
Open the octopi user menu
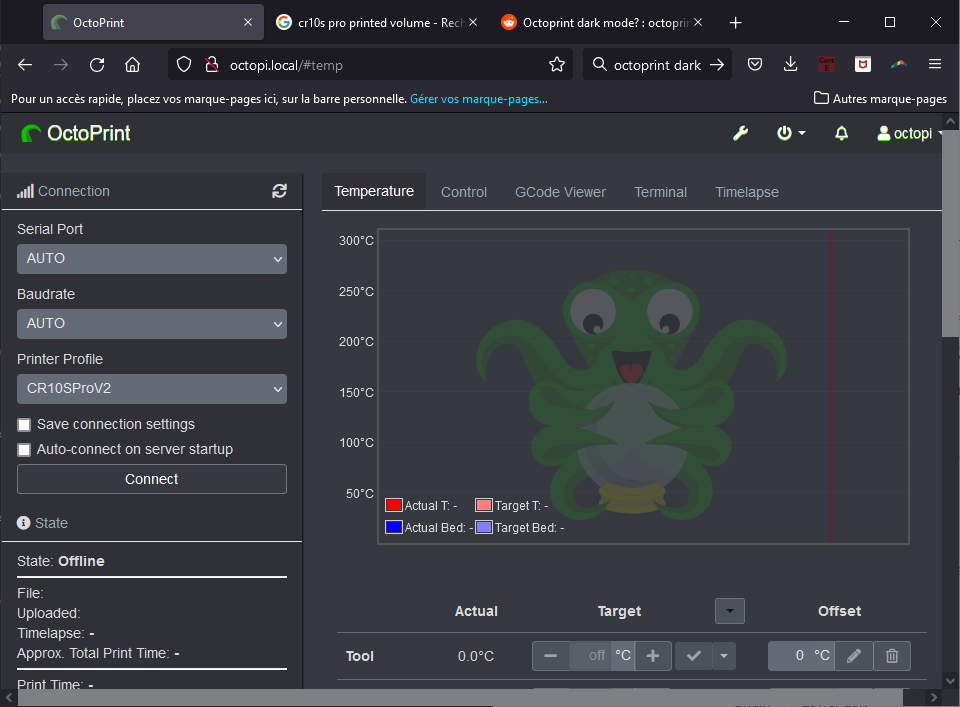(x=909, y=133)
